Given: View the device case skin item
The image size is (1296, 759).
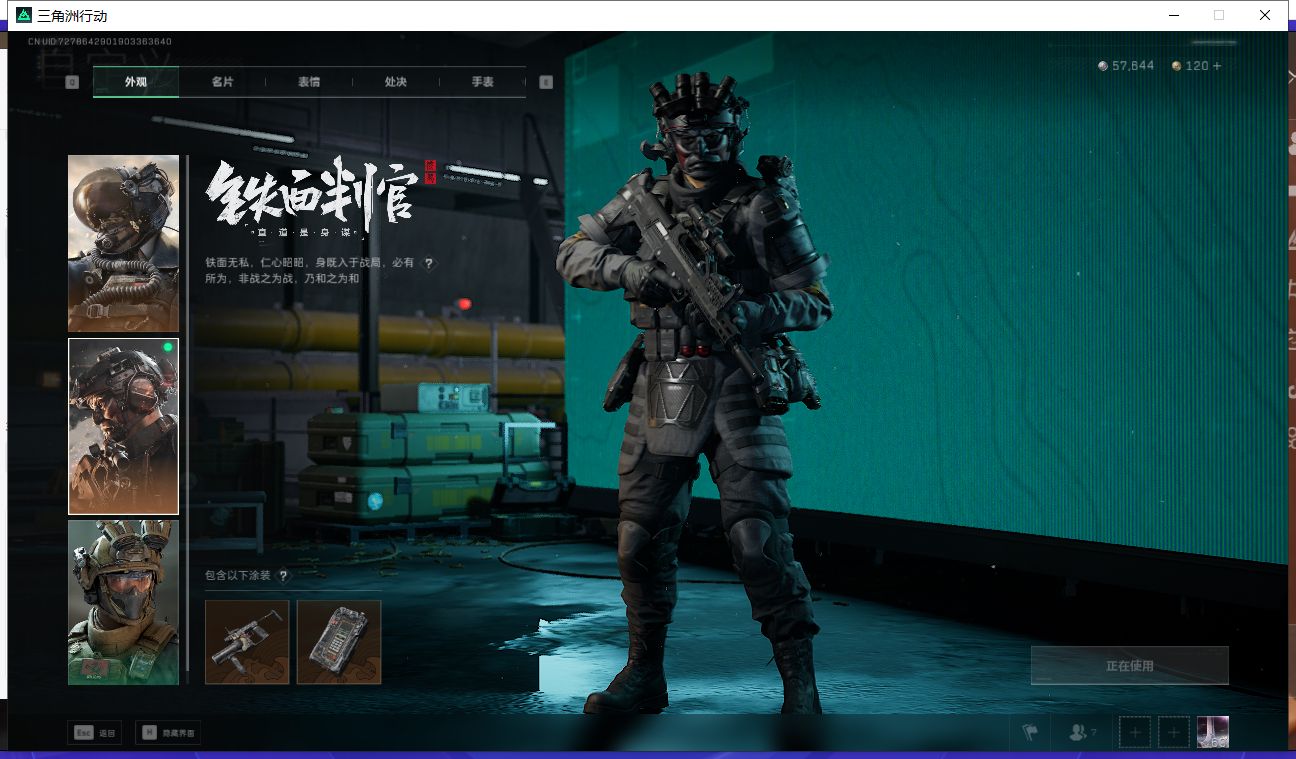Looking at the screenshot, I should click(339, 642).
